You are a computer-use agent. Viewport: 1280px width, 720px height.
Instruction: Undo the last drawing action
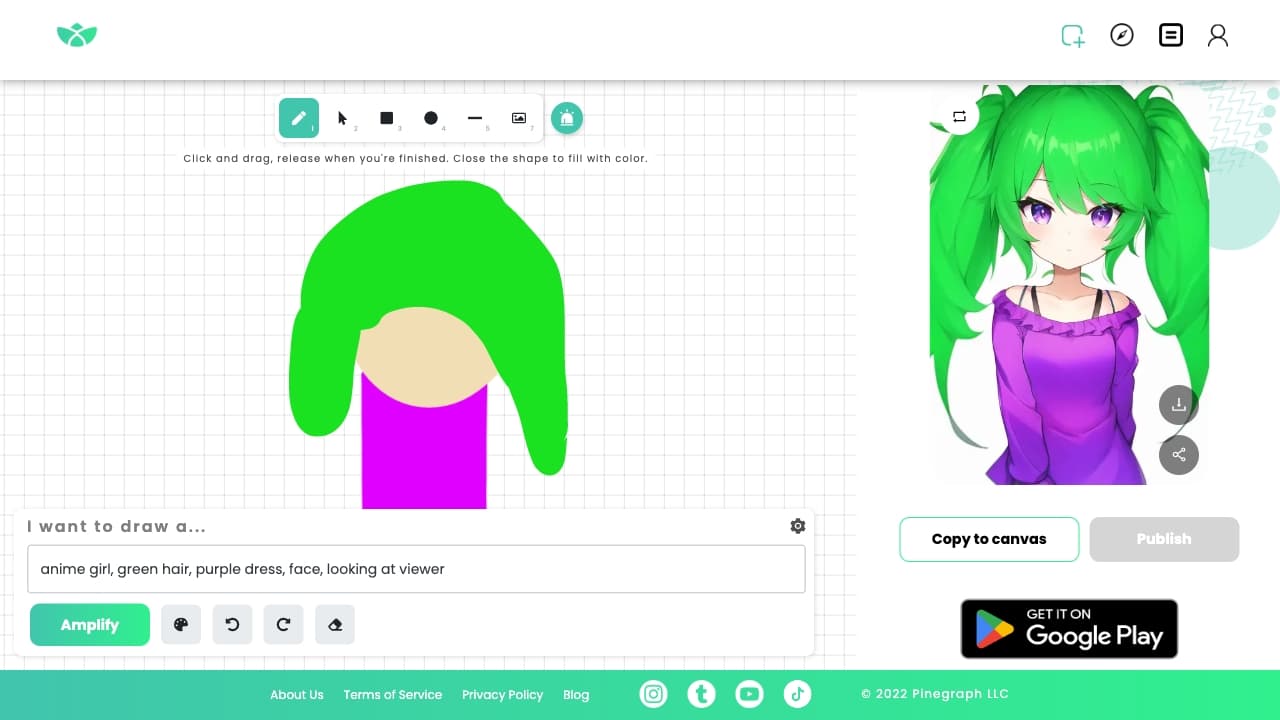[x=232, y=624]
